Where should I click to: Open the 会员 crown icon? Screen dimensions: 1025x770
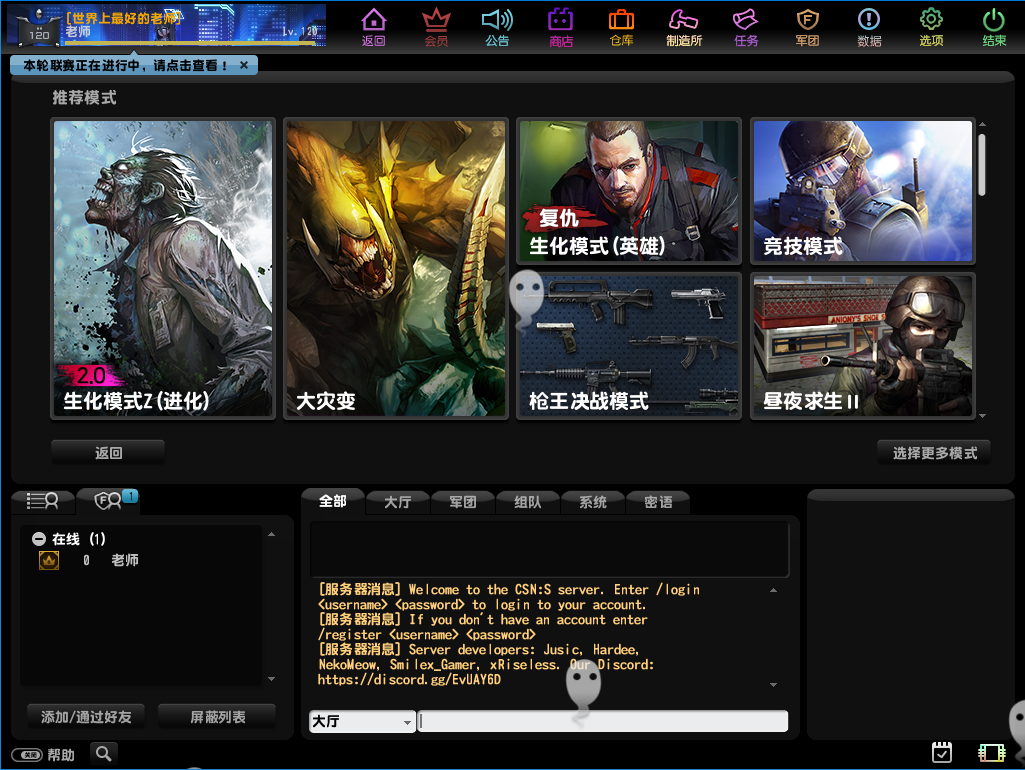click(x=436, y=27)
